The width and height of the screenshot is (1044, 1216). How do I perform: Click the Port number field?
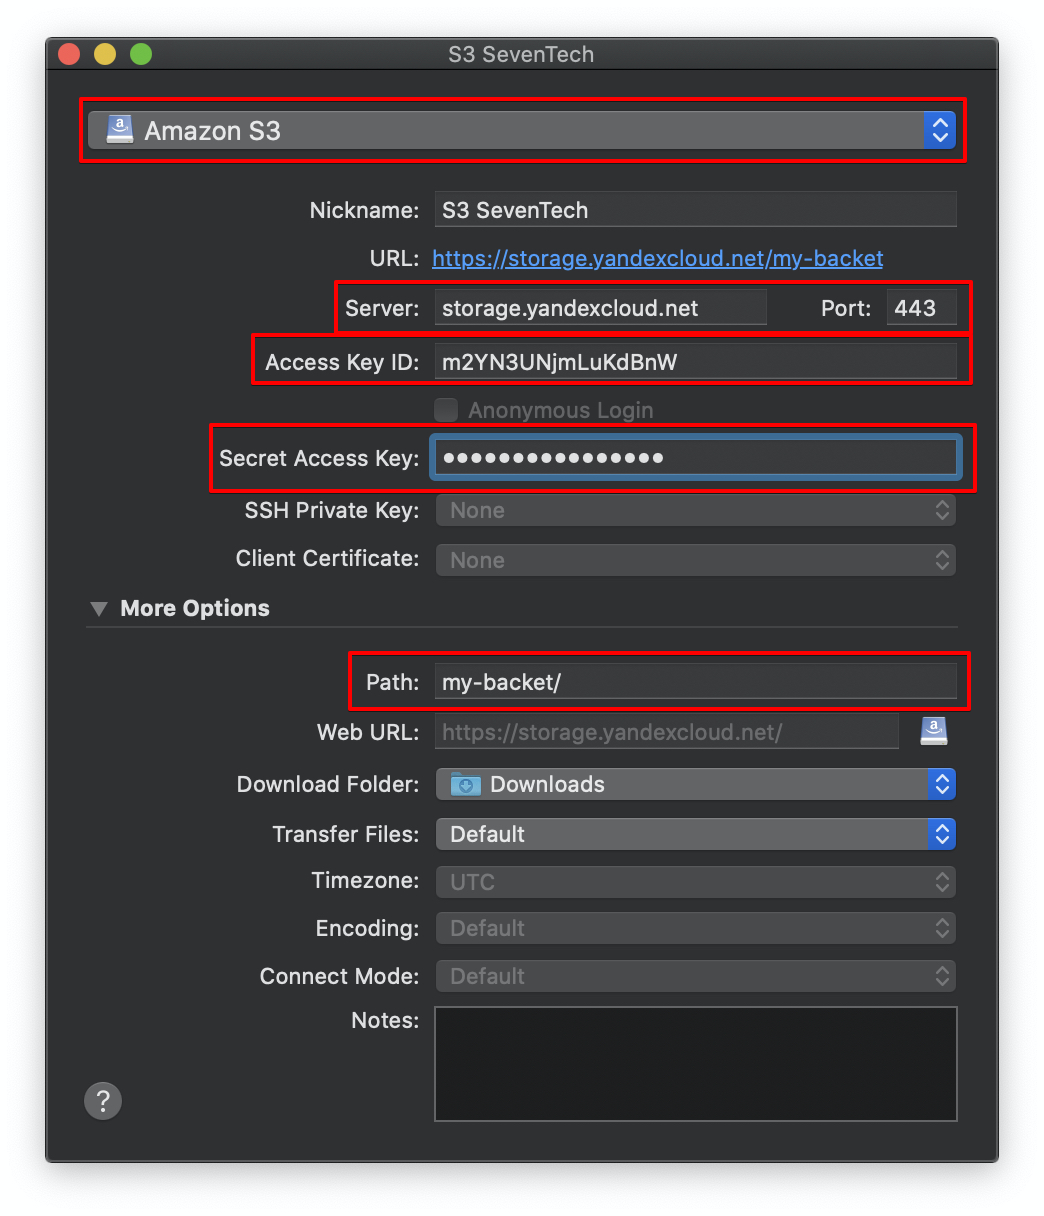click(x=922, y=308)
